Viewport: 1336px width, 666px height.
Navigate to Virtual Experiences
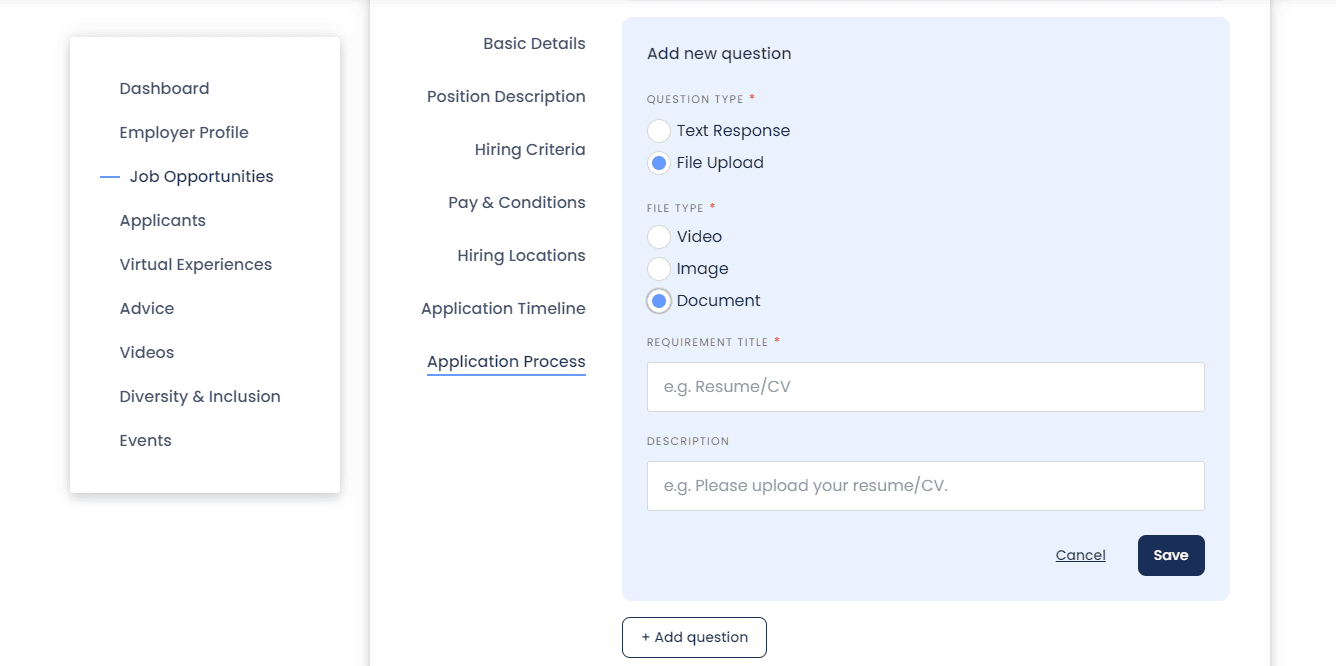pos(195,265)
